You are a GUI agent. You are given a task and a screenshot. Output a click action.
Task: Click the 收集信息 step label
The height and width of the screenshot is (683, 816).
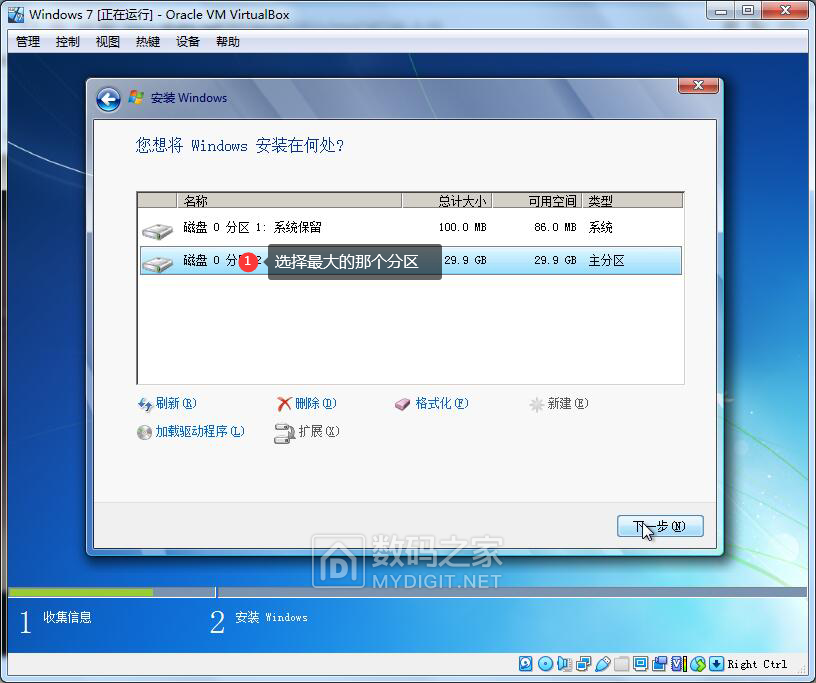pyautogui.click(x=67, y=617)
